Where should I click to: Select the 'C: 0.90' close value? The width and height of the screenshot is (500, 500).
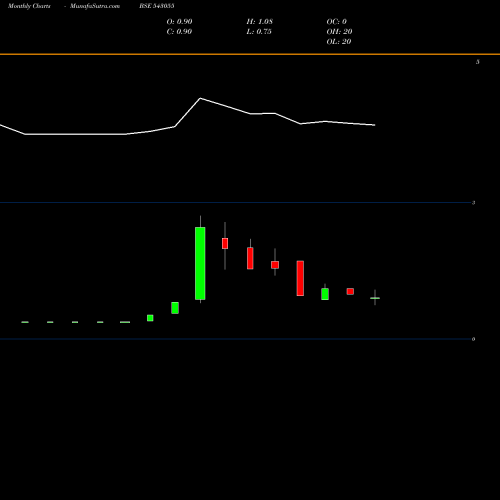(x=179, y=32)
